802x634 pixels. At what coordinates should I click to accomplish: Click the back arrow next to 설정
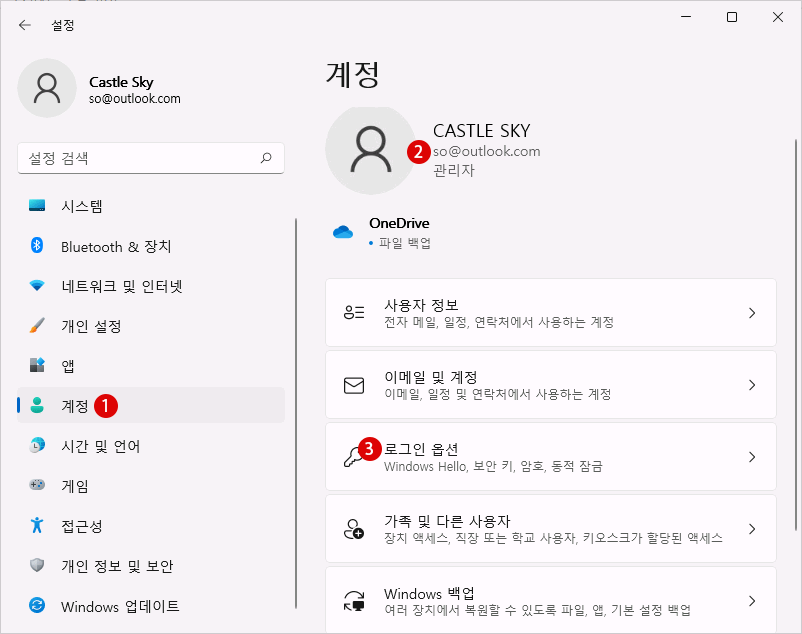tap(25, 25)
